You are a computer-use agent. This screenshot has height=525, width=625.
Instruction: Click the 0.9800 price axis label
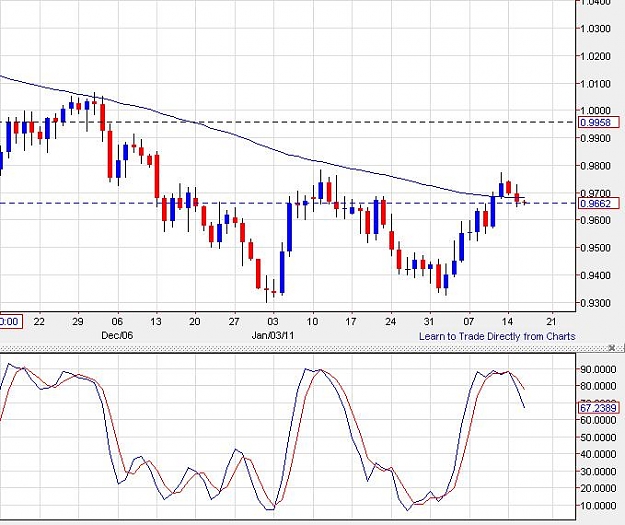pos(596,166)
